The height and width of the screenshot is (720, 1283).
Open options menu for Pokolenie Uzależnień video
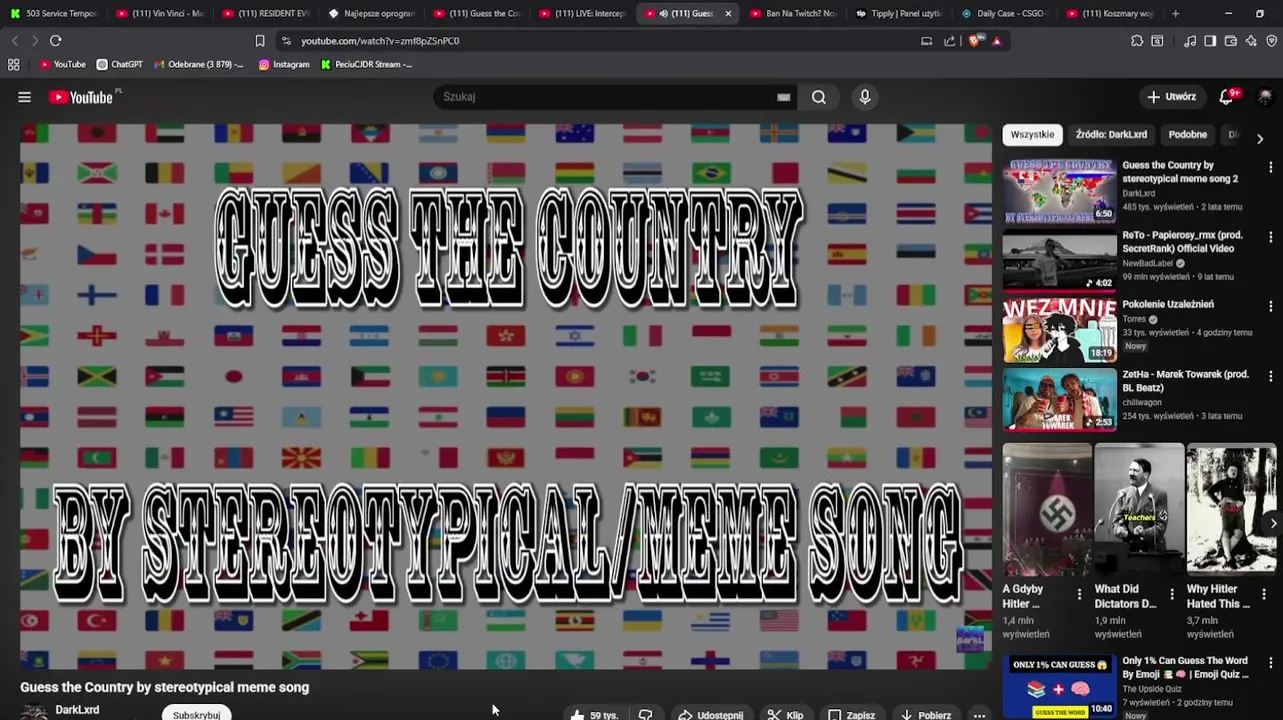tap(1271, 307)
